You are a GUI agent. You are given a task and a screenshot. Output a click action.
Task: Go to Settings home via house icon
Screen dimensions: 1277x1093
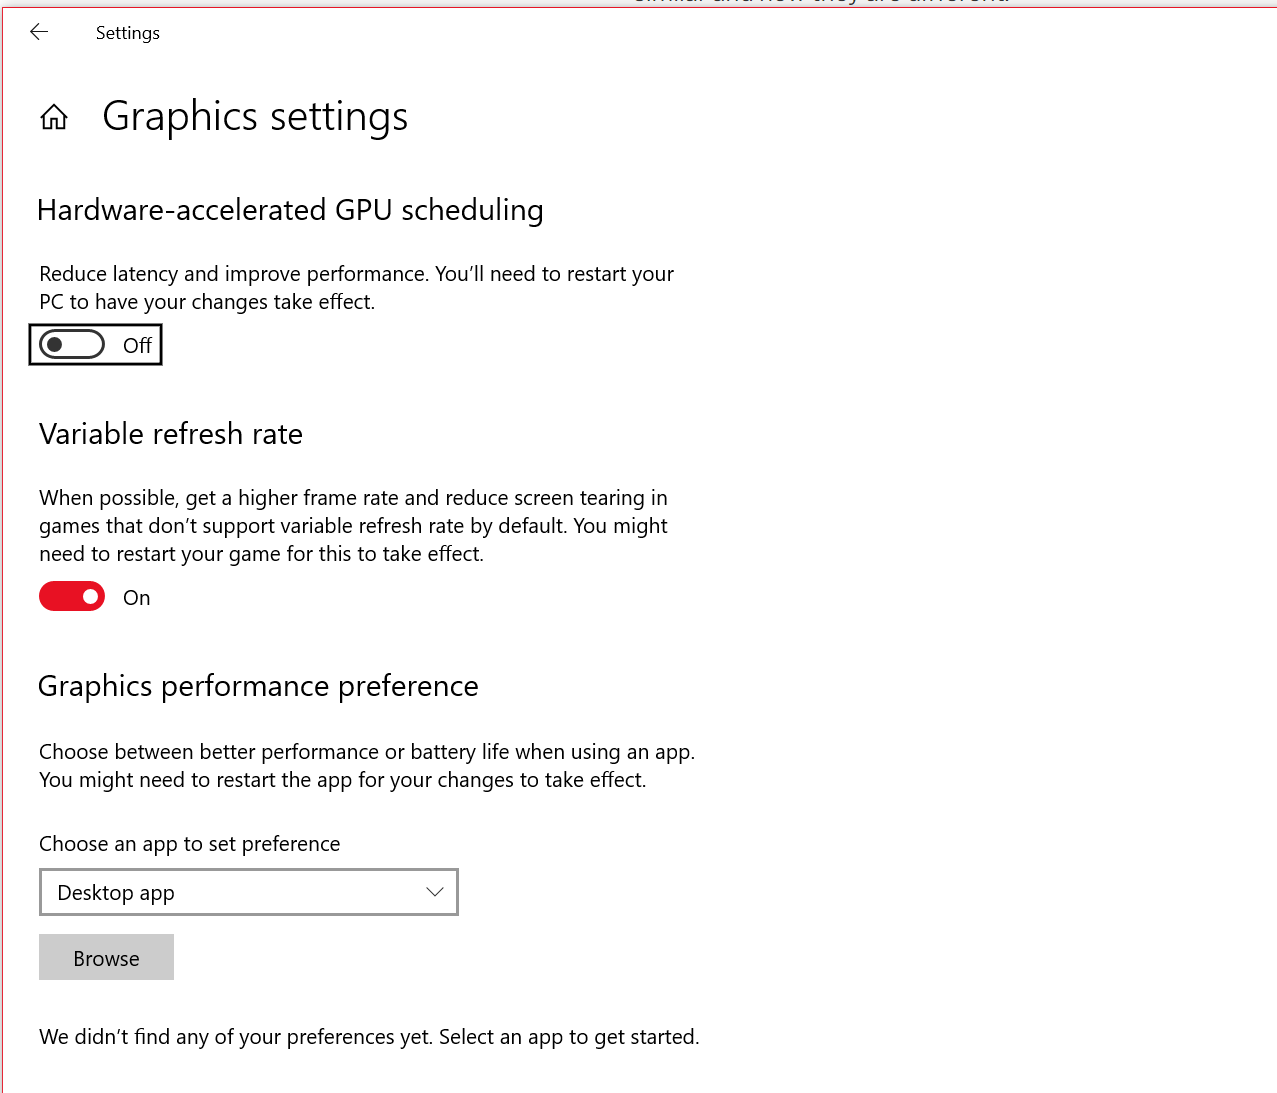click(x=54, y=118)
